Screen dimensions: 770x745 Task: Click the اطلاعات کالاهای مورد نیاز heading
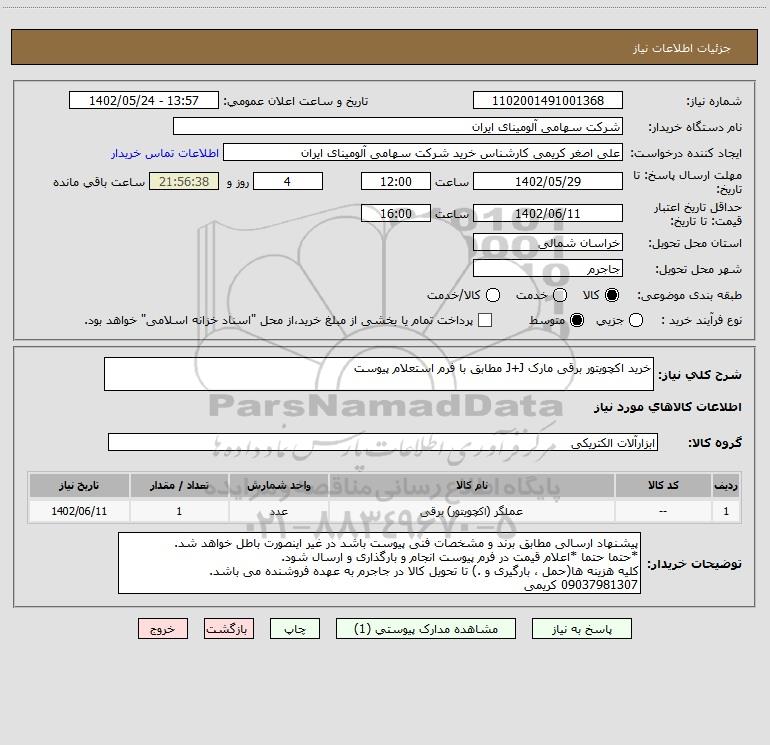[668, 407]
